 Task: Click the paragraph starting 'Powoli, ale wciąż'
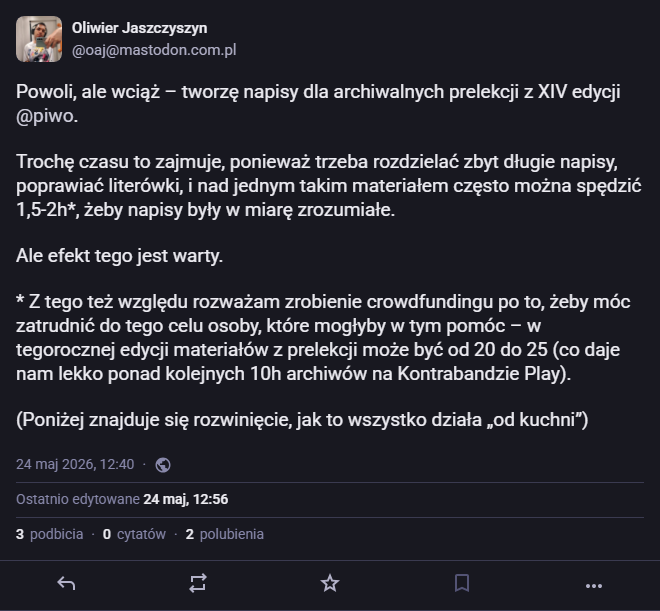(318, 104)
